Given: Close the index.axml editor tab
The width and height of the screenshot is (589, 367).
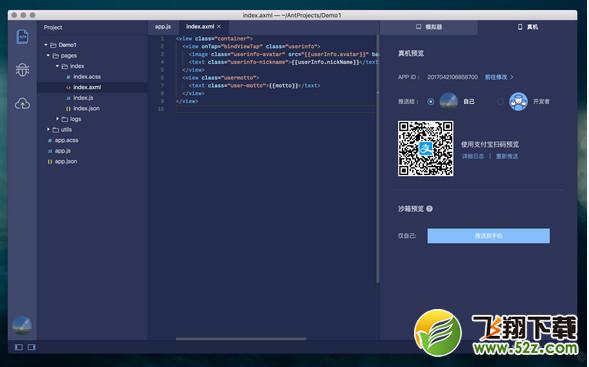Looking at the screenshot, I should coord(219,26).
